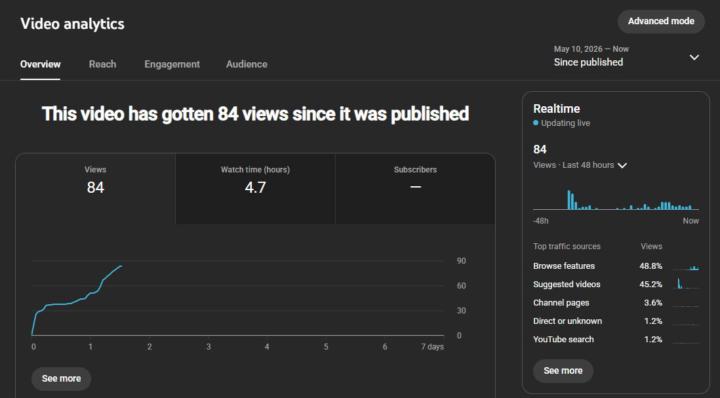Select the Views metric card

(x=96, y=189)
